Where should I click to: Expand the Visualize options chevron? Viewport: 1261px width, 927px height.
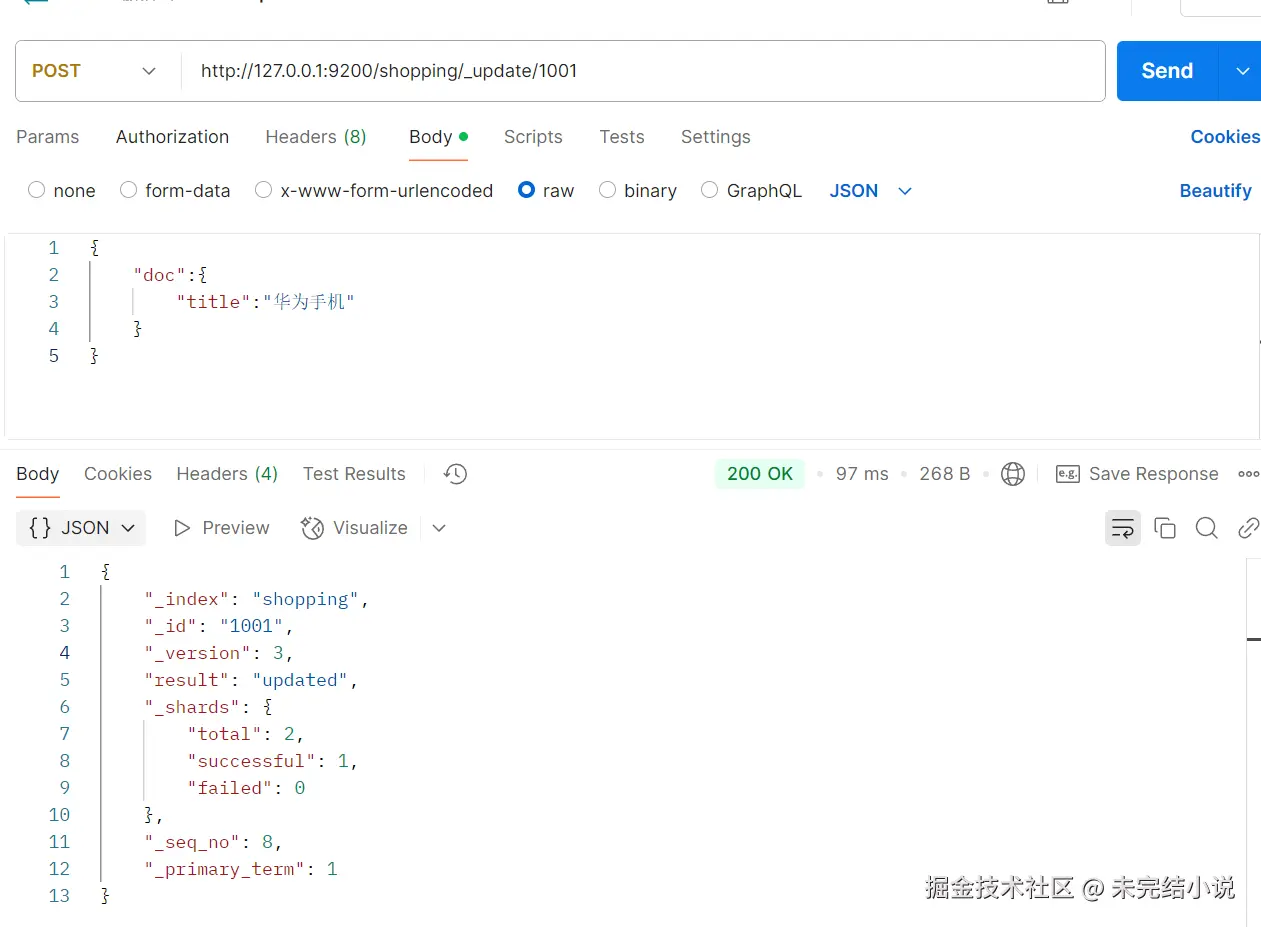point(438,528)
